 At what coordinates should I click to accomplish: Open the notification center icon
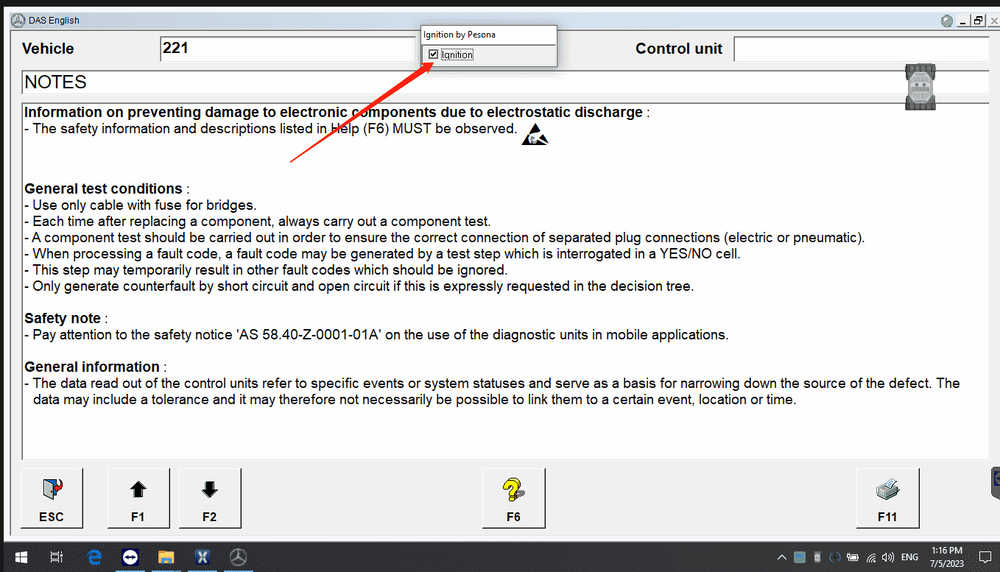click(985, 557)
